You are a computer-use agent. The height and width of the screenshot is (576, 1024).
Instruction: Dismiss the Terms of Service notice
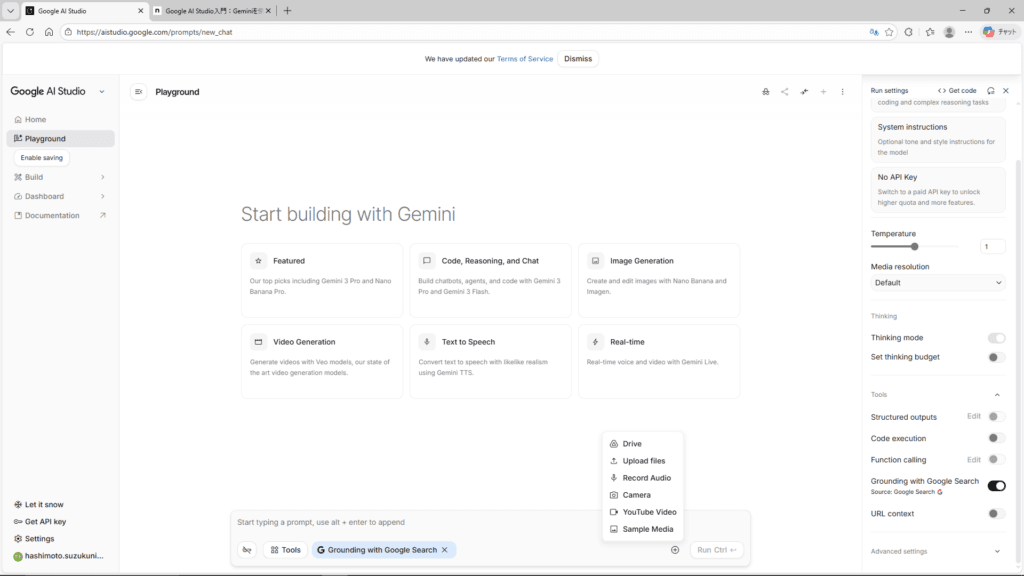[x=578, y=59]
